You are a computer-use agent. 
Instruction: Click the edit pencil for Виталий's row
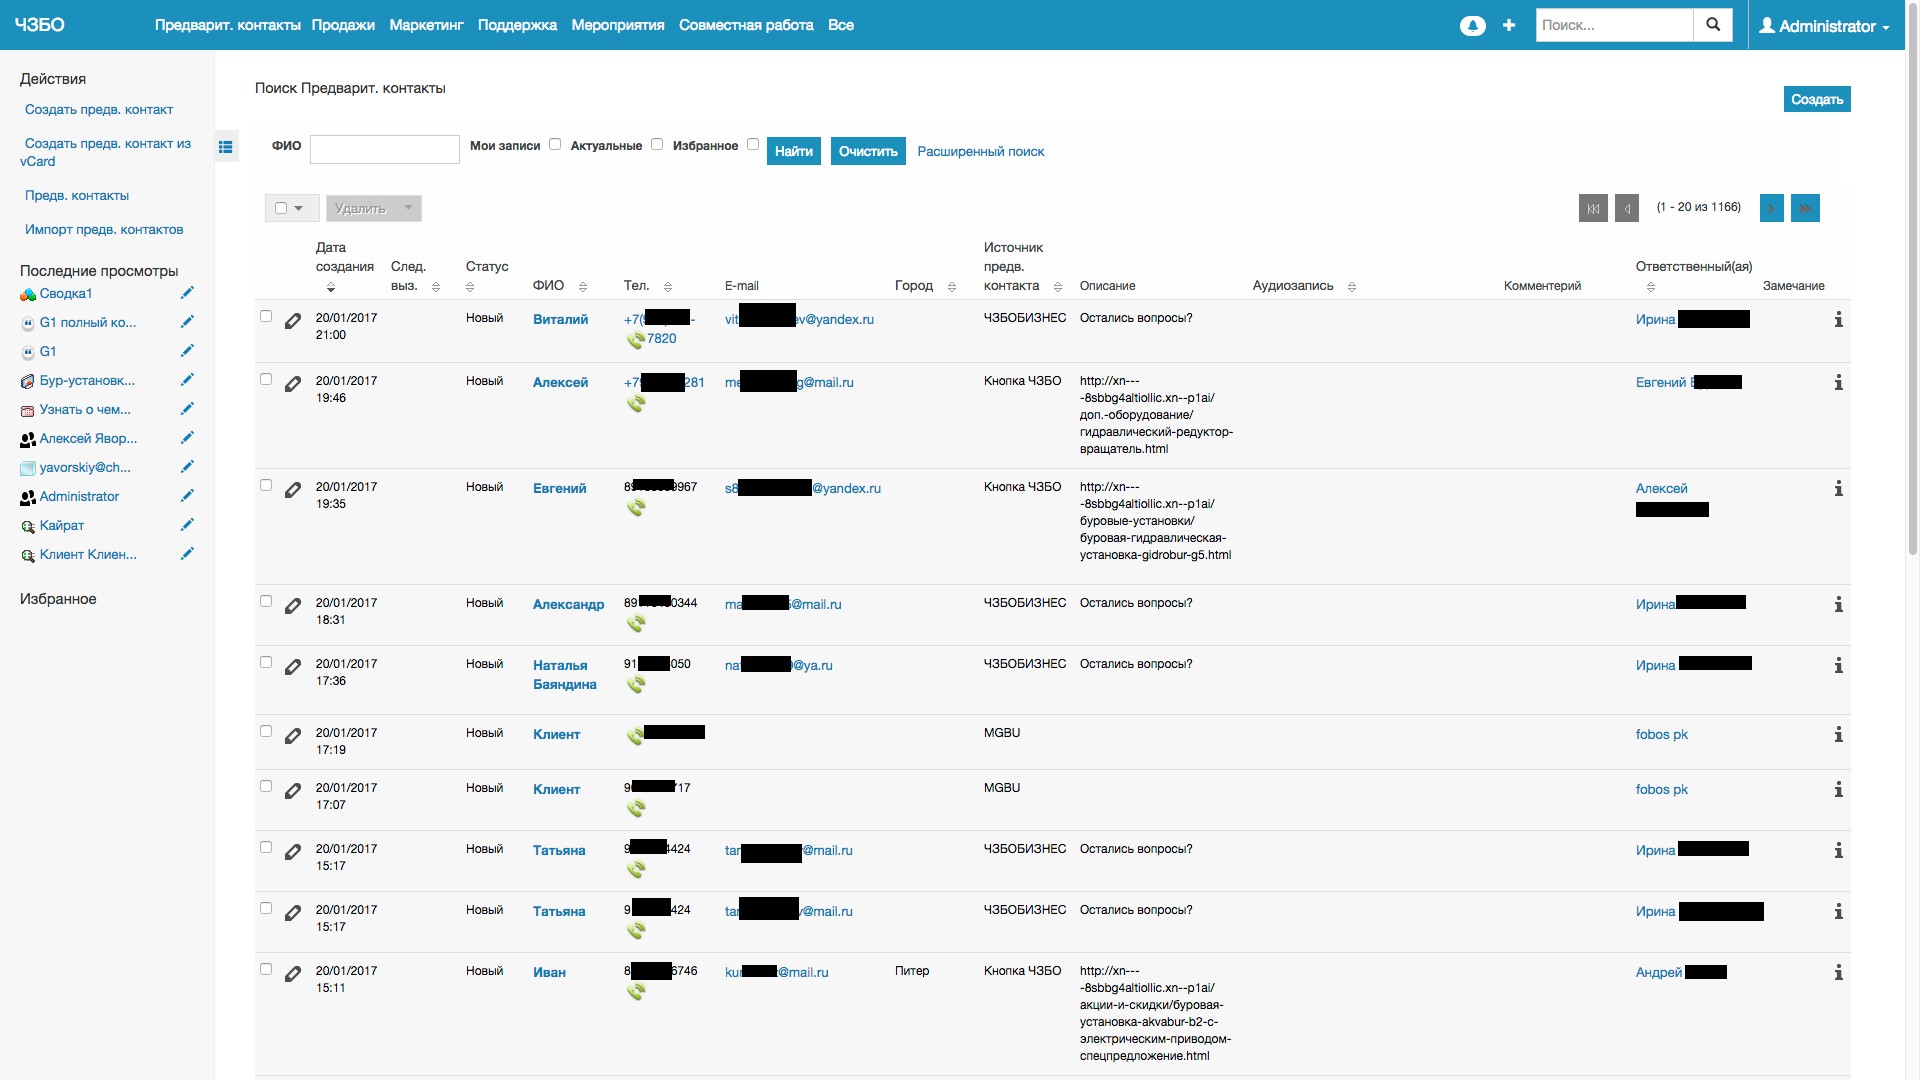[x=293, y=321]
